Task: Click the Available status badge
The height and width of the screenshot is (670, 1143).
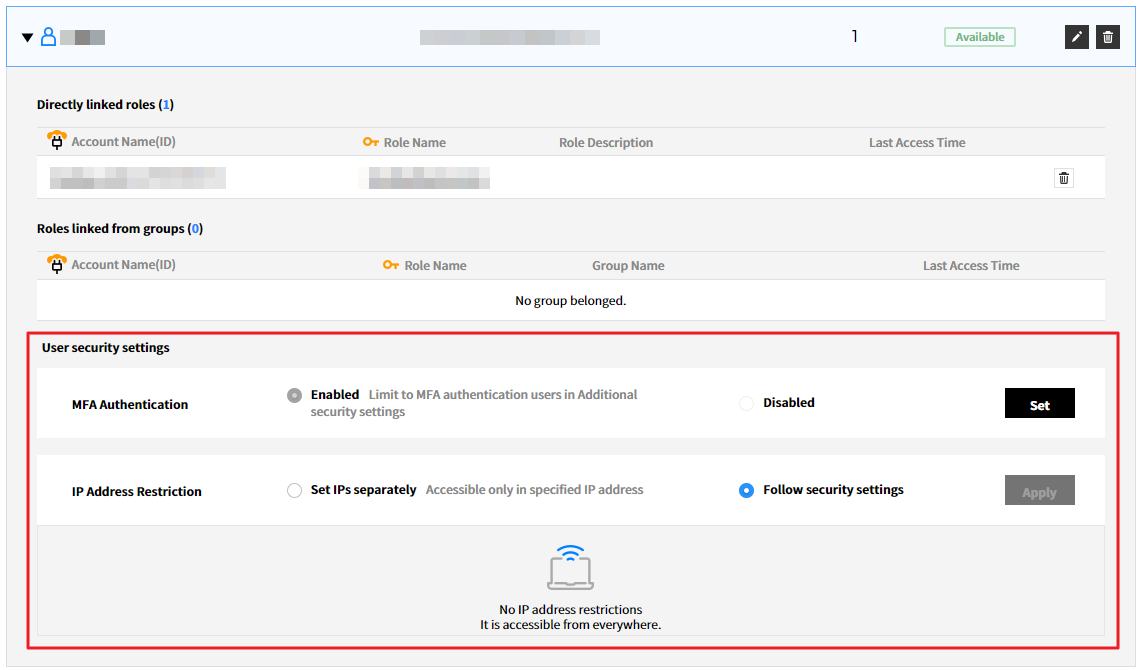Action: 979,37
